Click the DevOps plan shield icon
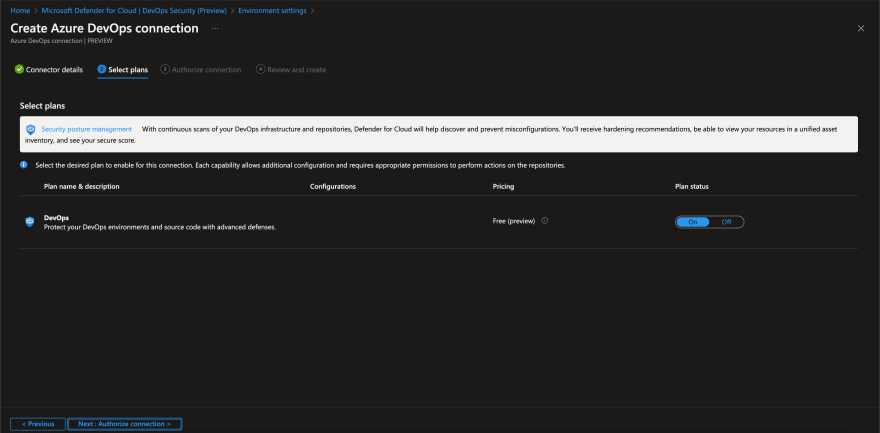The width and height of the screenshot is (880, 433). (x=30, y=222)
